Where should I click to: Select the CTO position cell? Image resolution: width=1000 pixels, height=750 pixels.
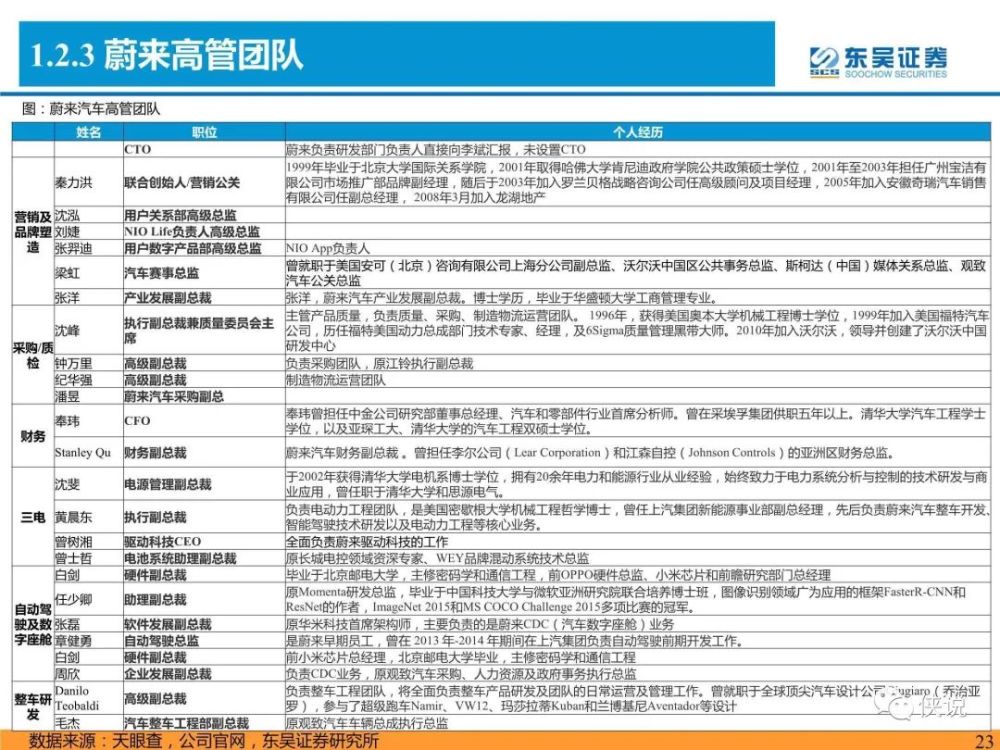[204, 149]
